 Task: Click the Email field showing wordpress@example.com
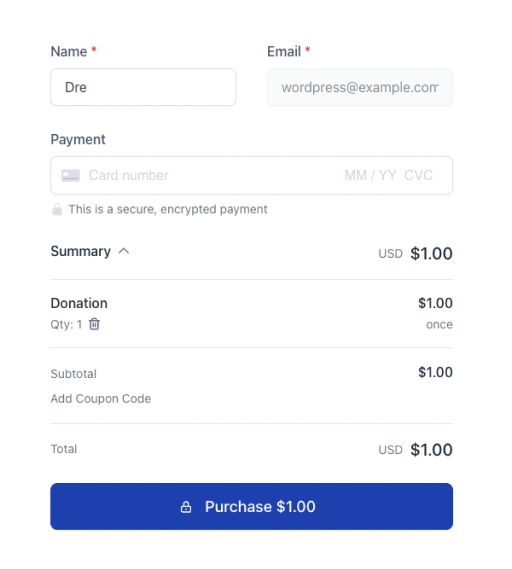360,87
